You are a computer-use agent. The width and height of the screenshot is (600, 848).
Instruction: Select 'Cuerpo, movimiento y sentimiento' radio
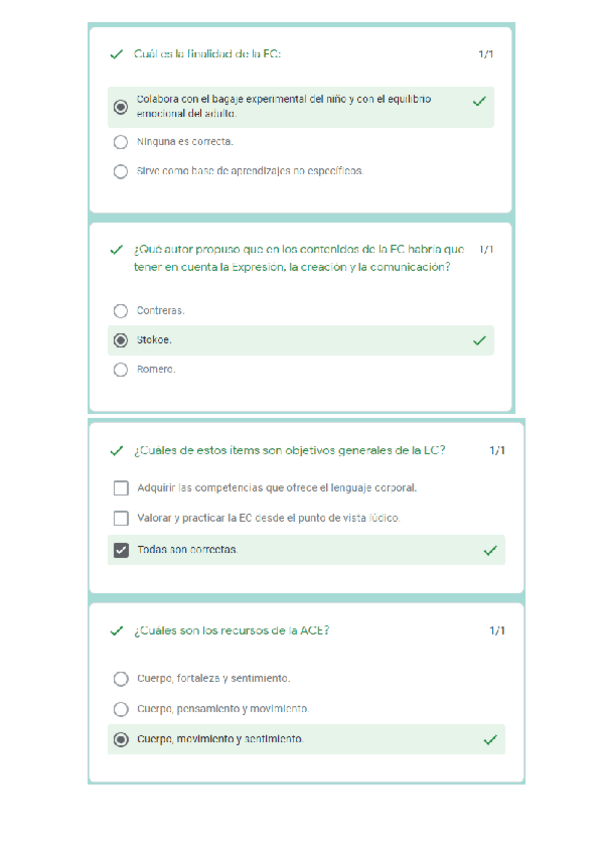pyautogui.click(x=121, y=740)
